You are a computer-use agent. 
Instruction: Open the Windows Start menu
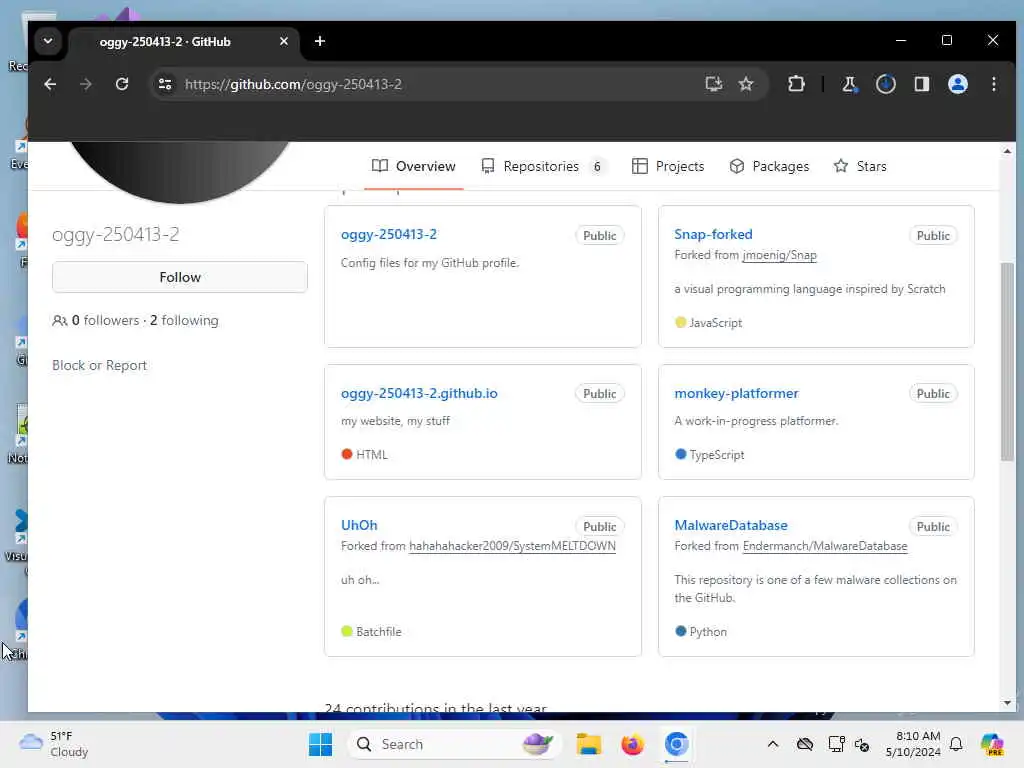[320, 744]
